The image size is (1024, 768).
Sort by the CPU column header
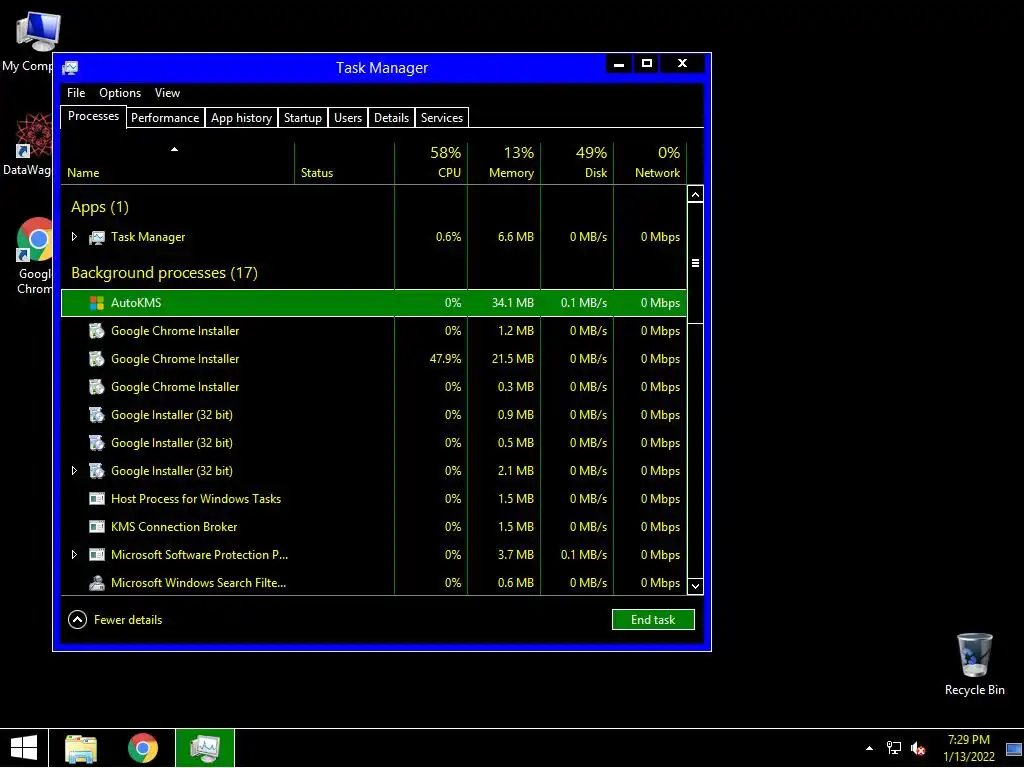click(431, 163)
